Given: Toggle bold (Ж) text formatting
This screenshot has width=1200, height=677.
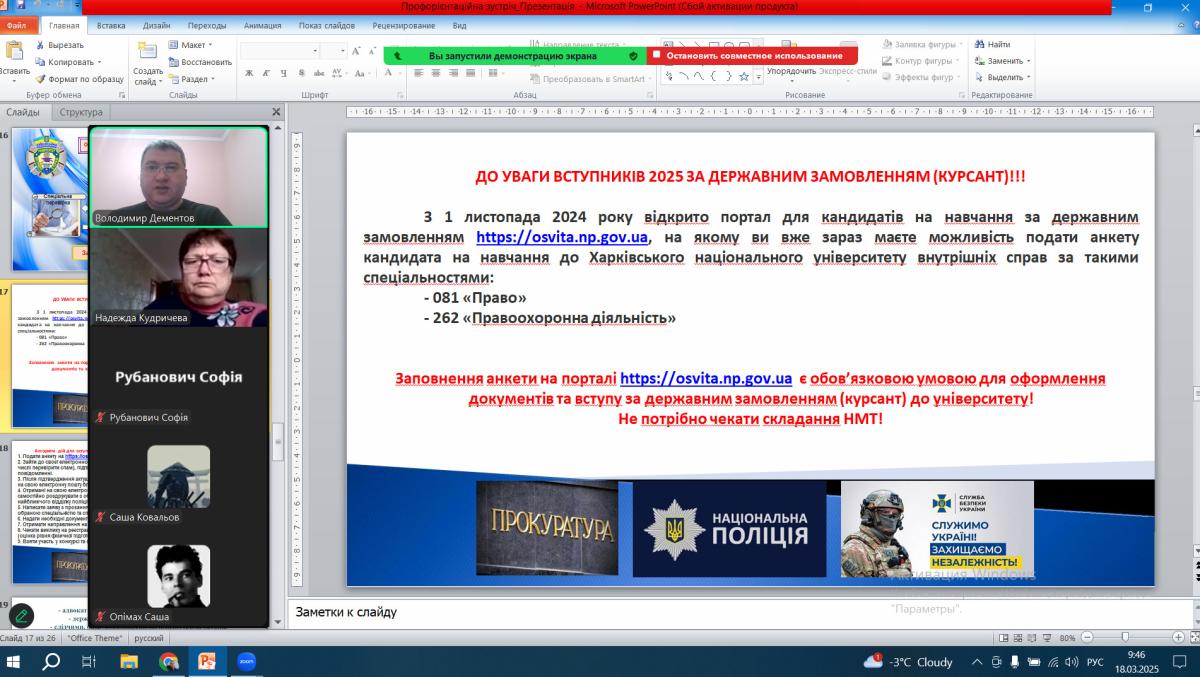Looking at the screenshot, I should point(249,73).
